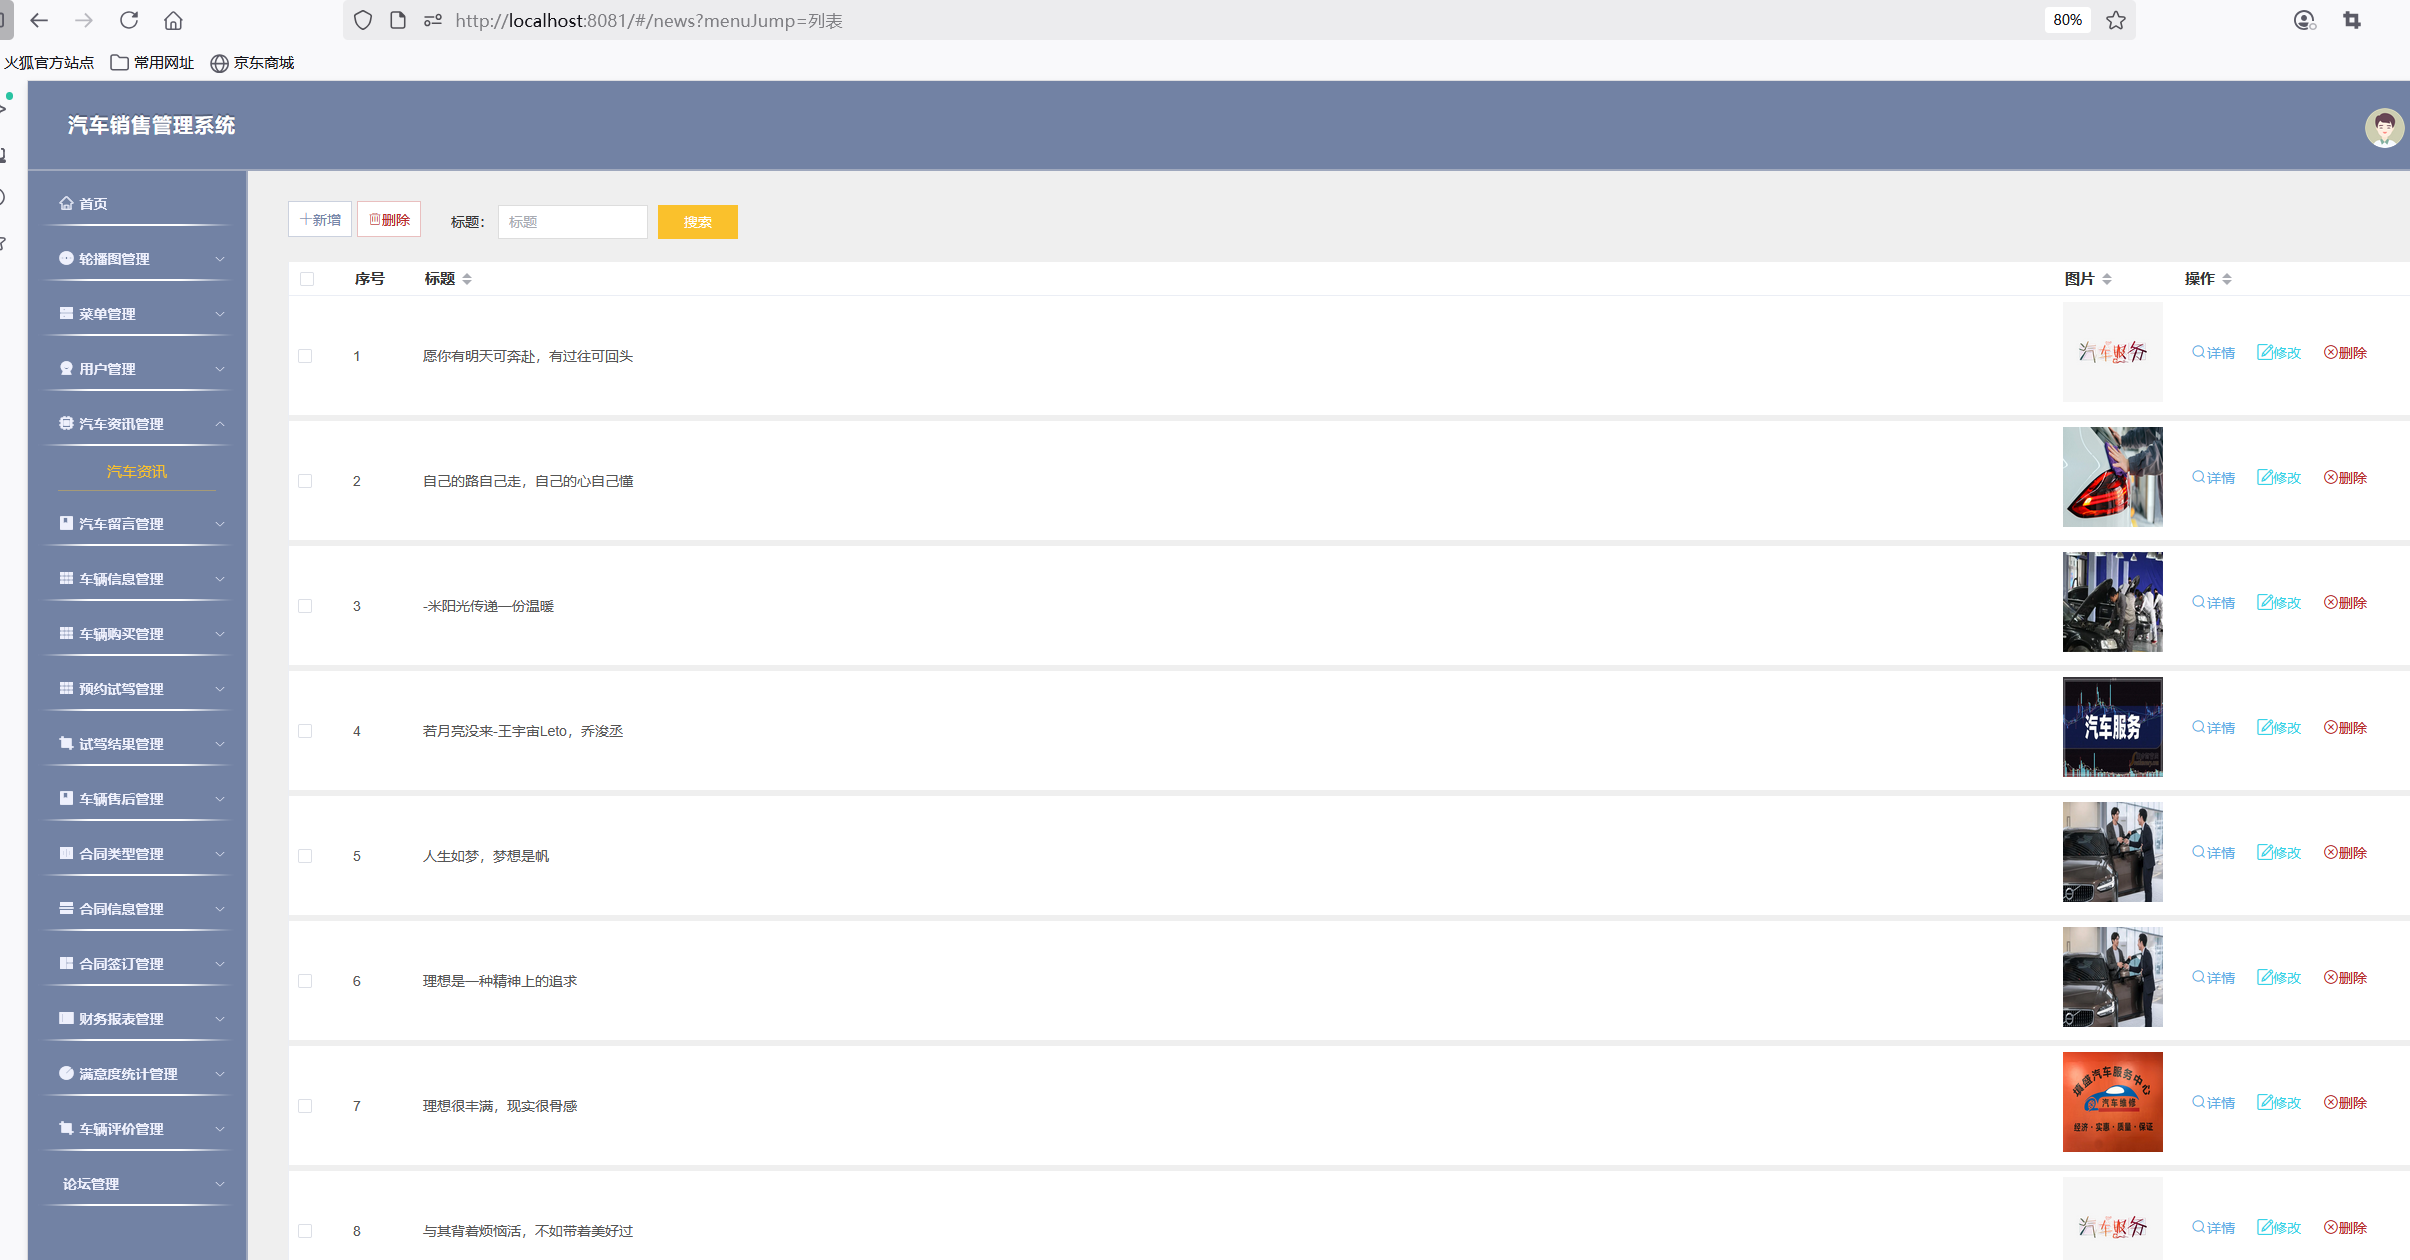The image size is (2410, 1260).
Task: Click the 新增 add button
Action: (320, 220)
